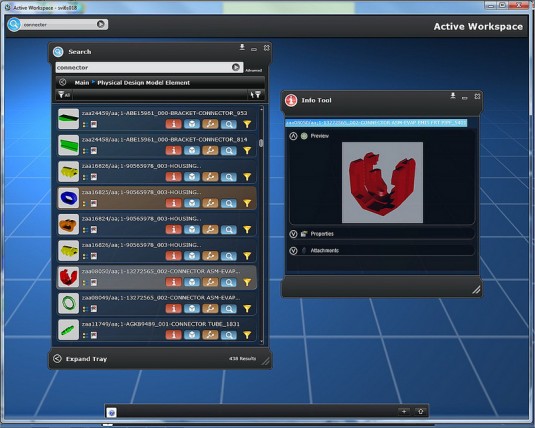The height and width of the screenshot is (428, 535).
Task: Focus the top bar search field
Action: pos(59,25)
